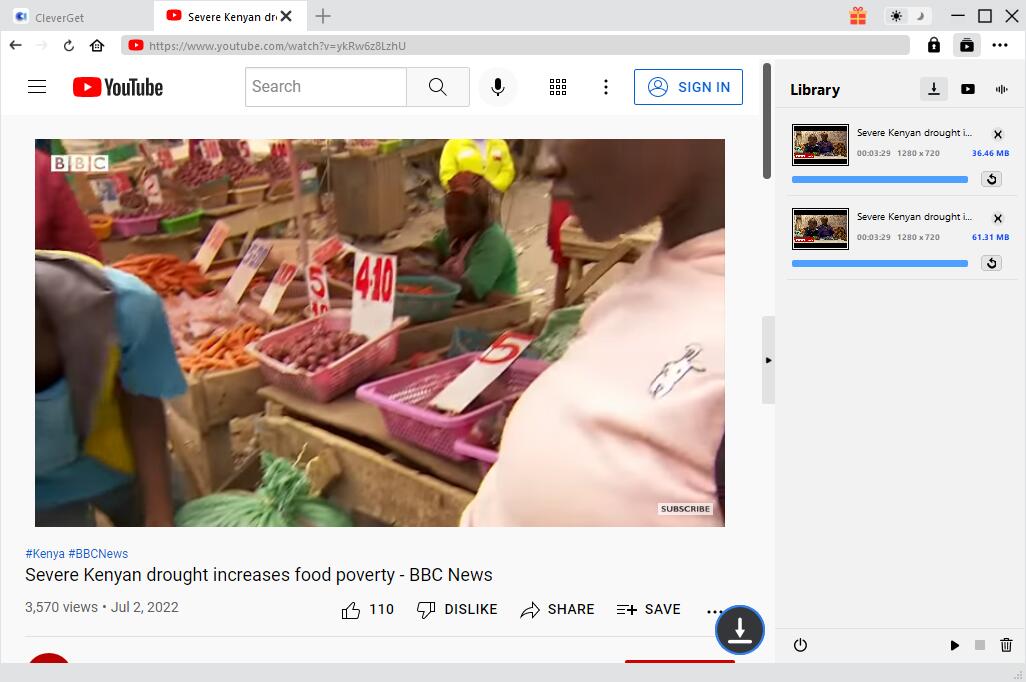
Task: Remove the 36.46 MB download item
Action: tap(997, 134)
